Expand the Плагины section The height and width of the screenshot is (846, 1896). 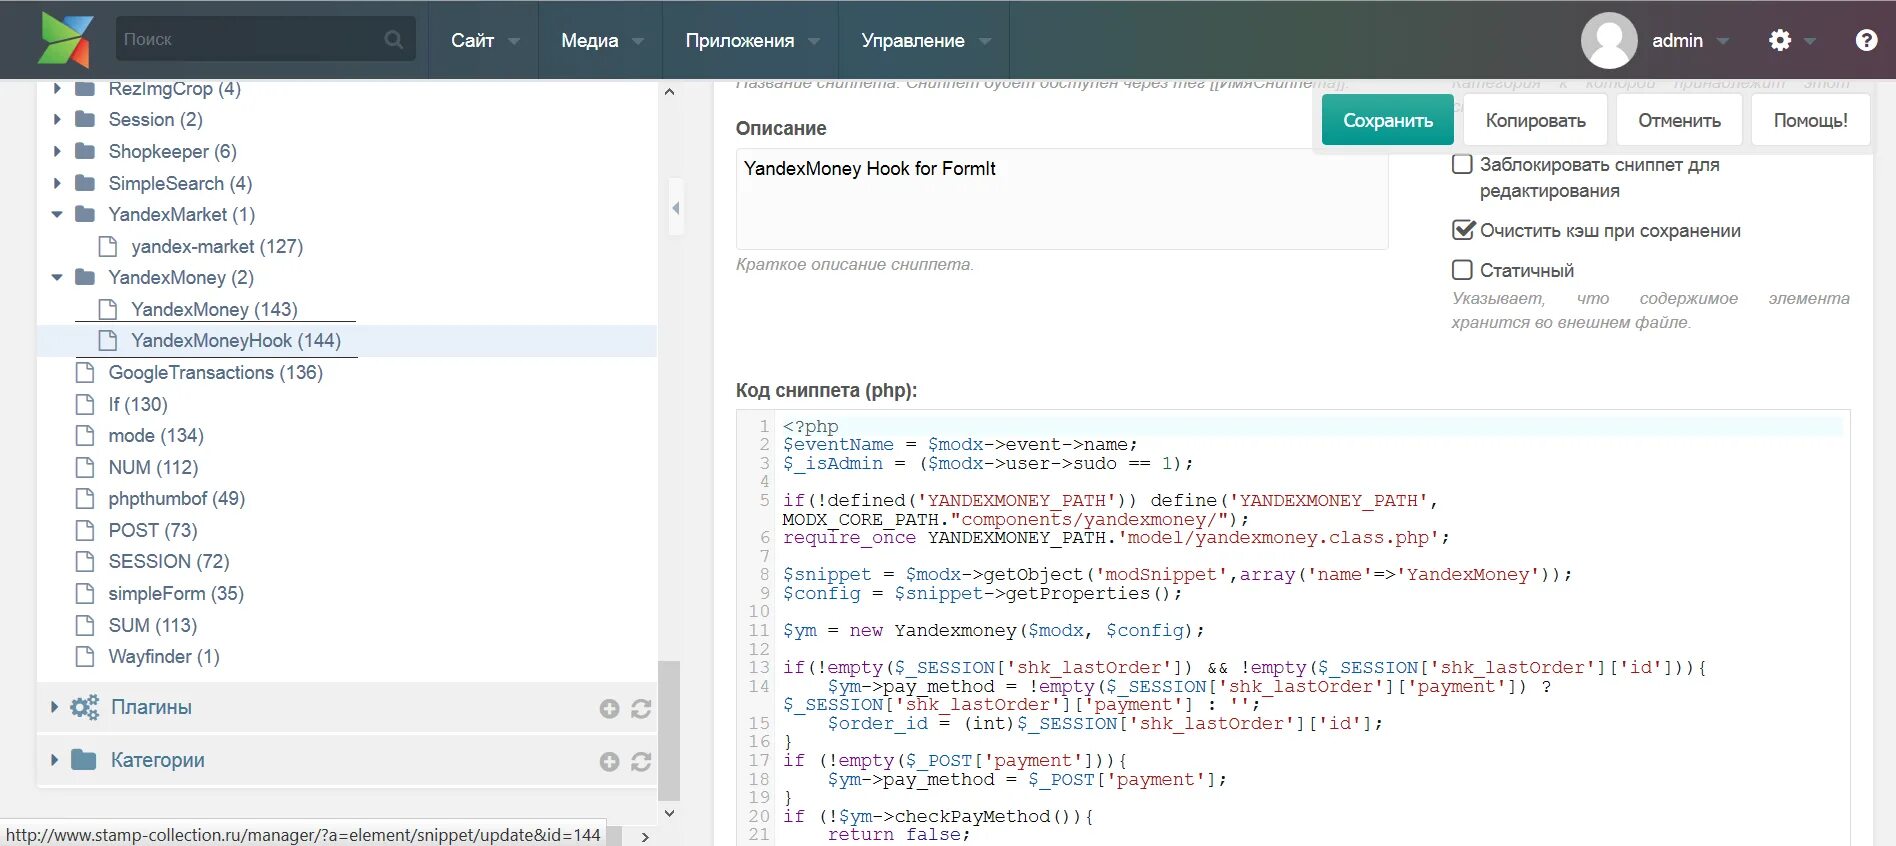(54, 708)
